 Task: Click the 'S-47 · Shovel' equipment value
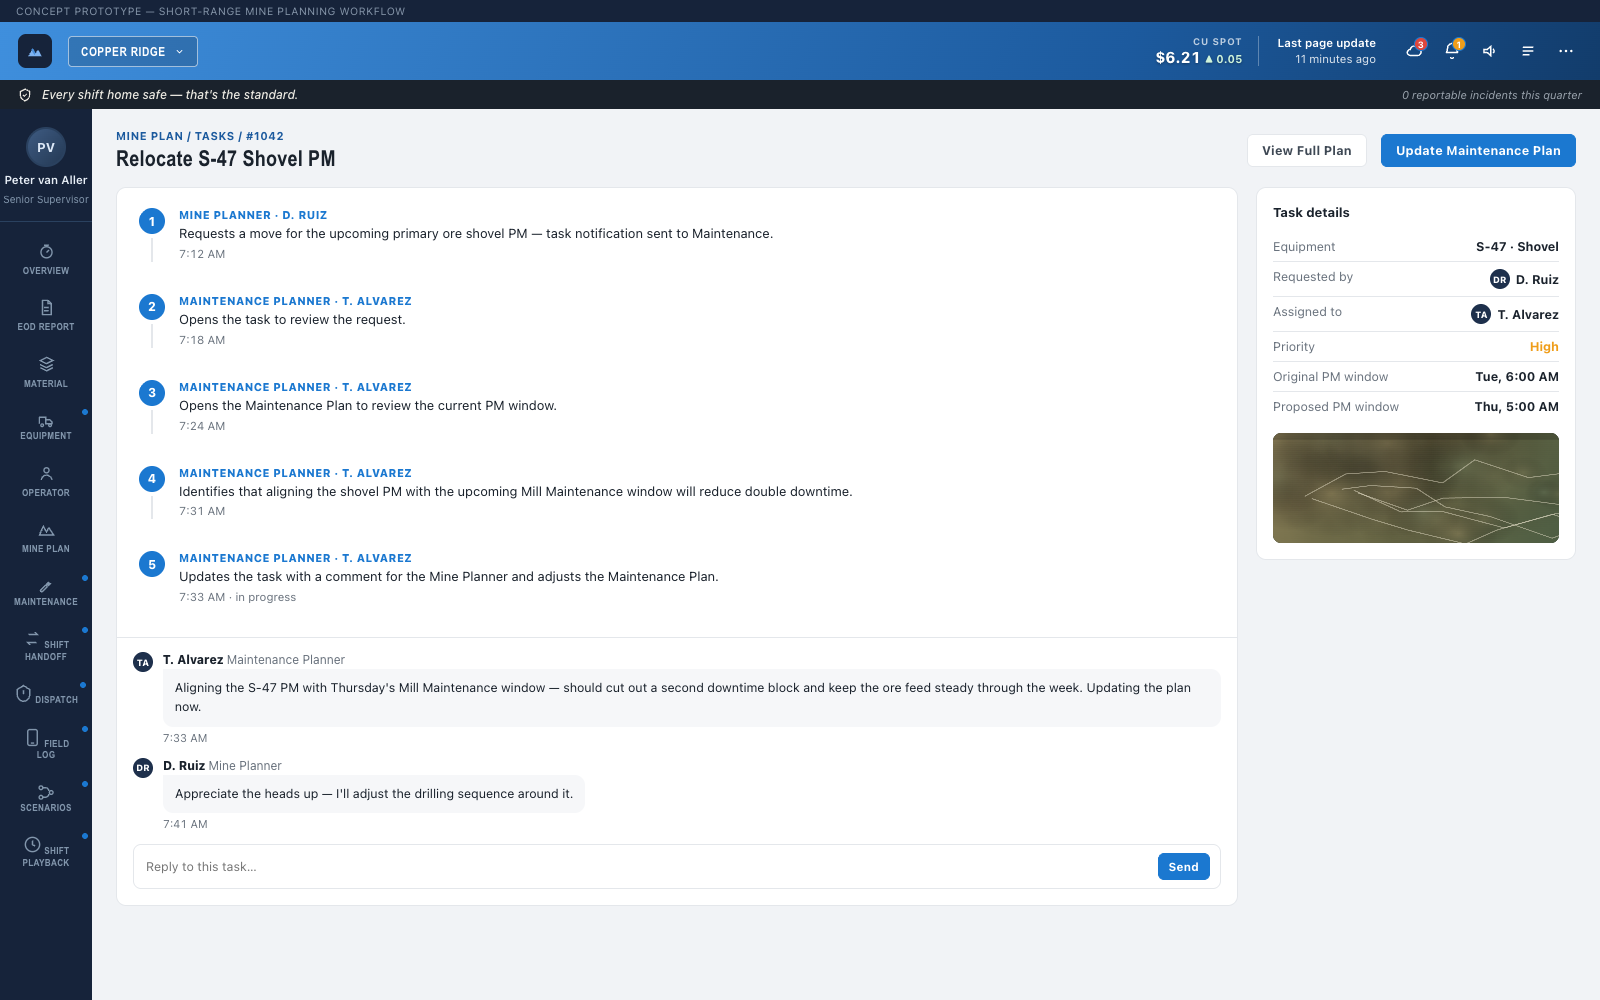pyautogui.click(x=1517, y=247)
